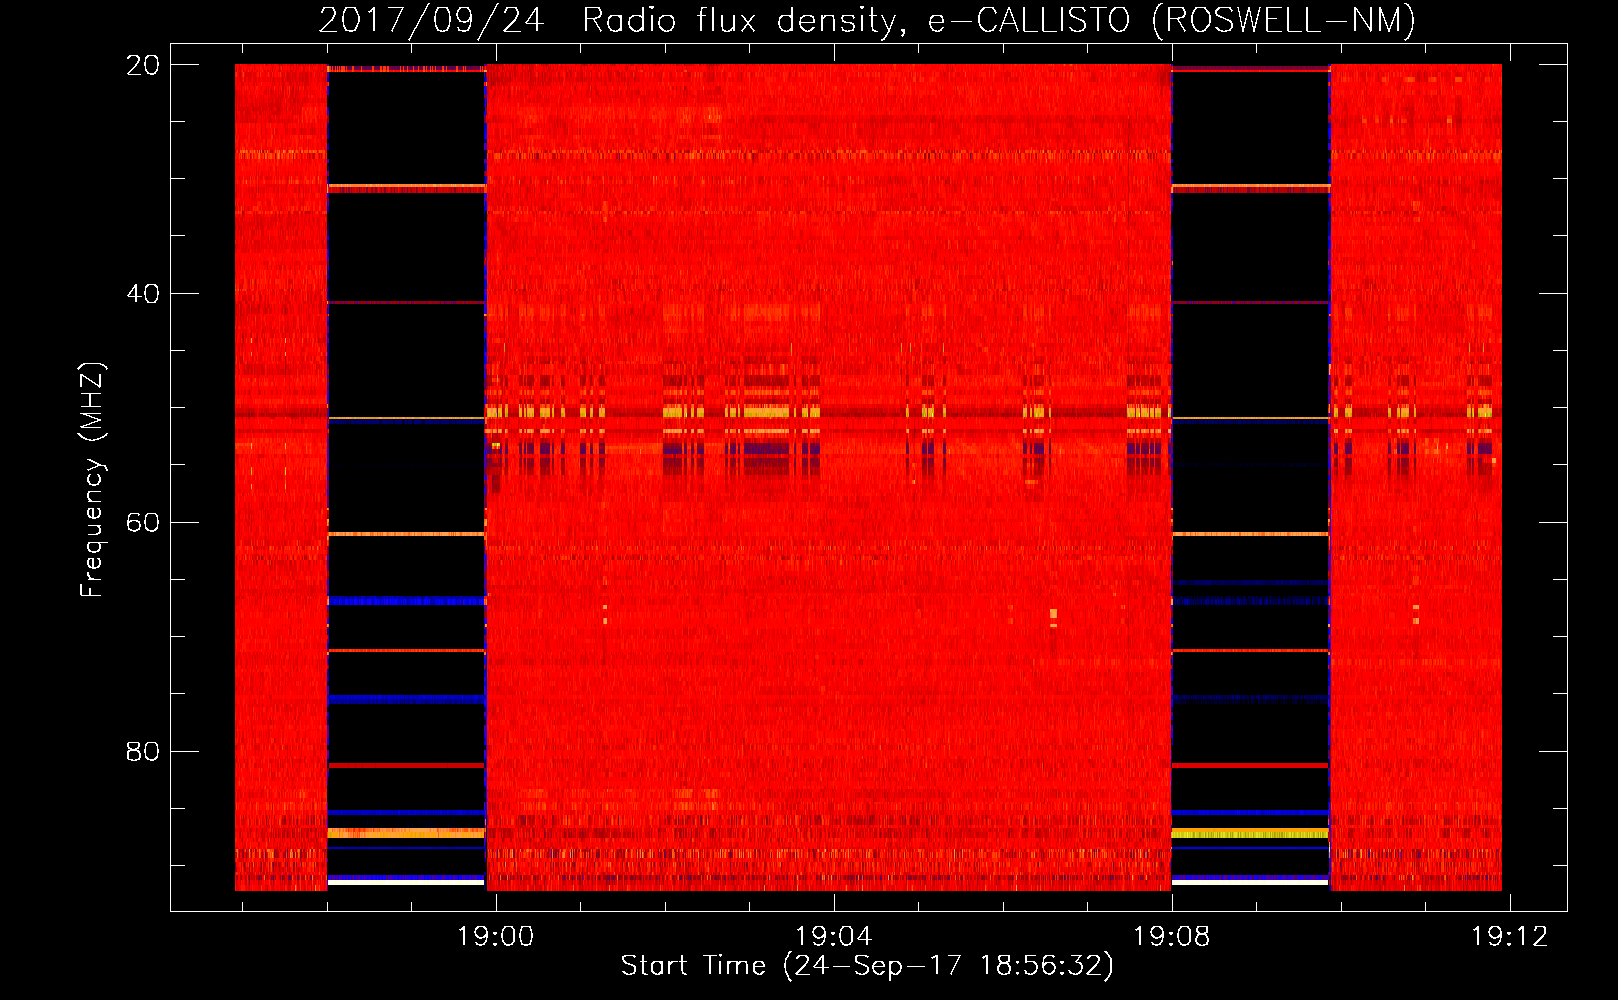Click the 19:12 time tick label
The width and height of the screenshot is (1618, 1000).
[1509, 937]
